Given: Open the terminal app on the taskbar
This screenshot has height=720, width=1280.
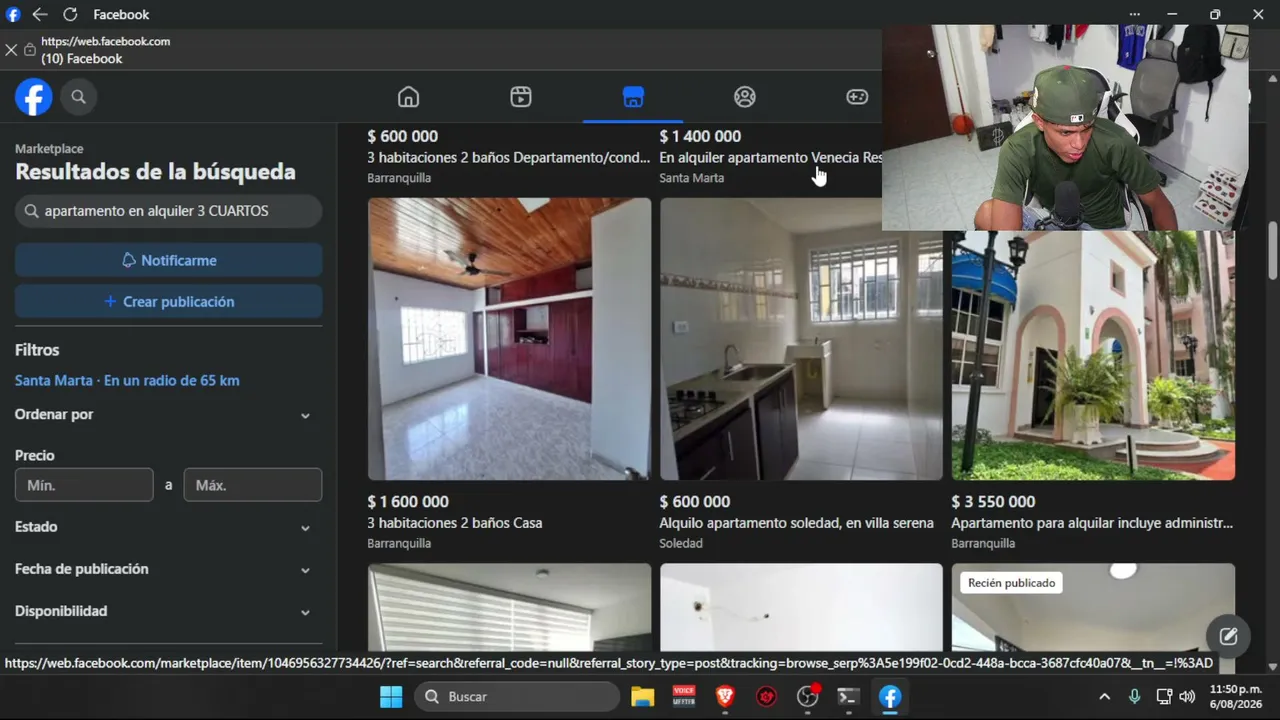Looking at the screenshot, I should (x=849, y=697).
